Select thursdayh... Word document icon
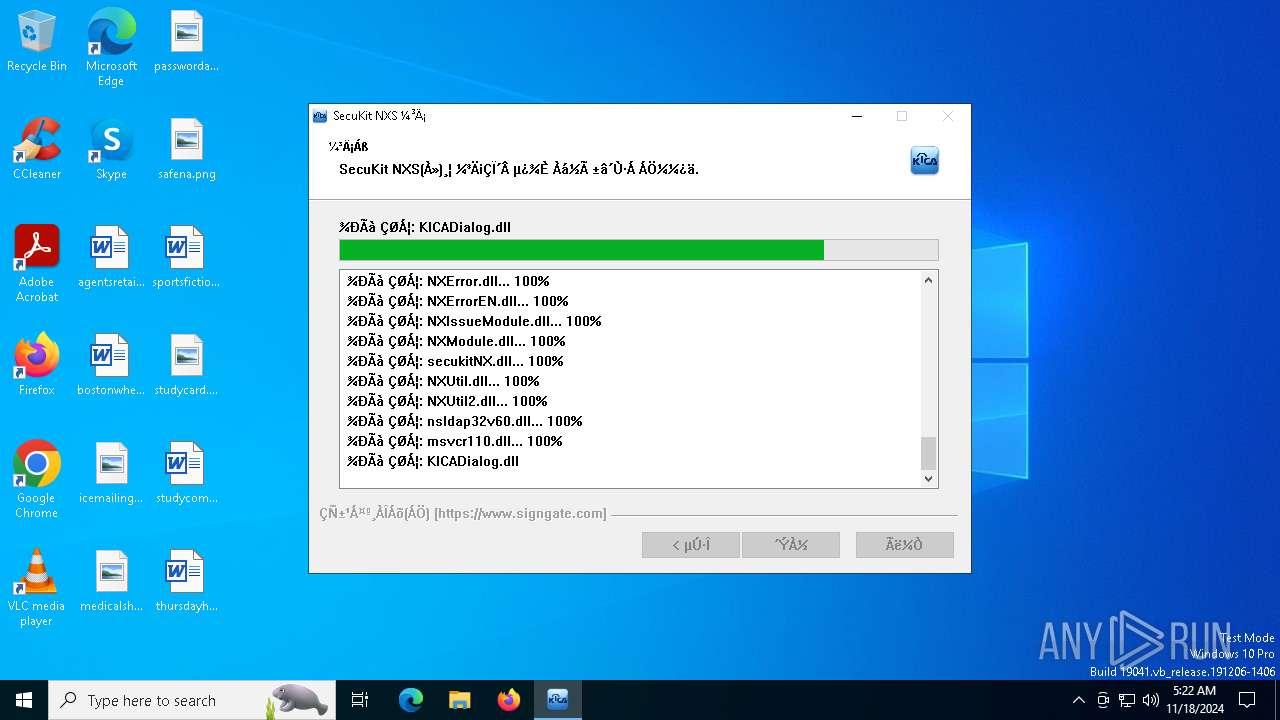This screenshot has height=720, width=1280. pos(186,582)
